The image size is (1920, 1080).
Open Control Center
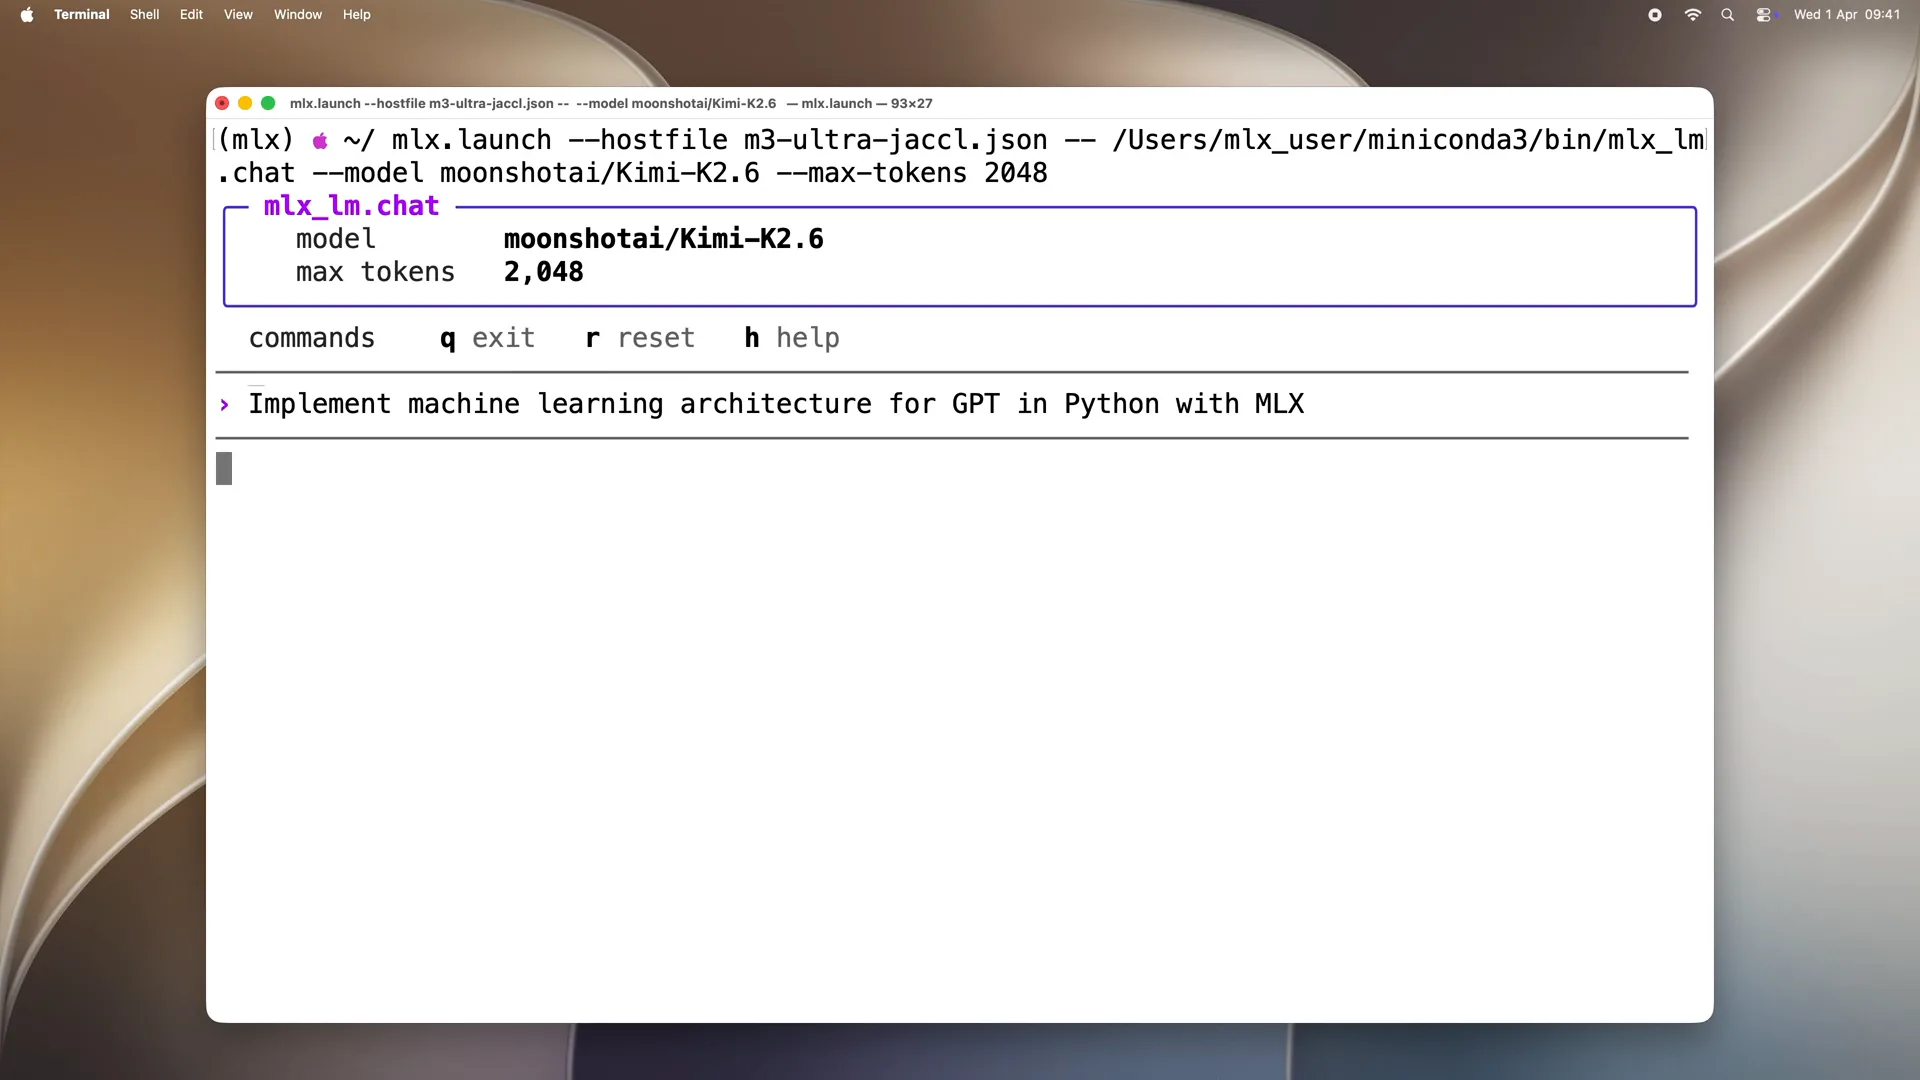point(1764,14)
